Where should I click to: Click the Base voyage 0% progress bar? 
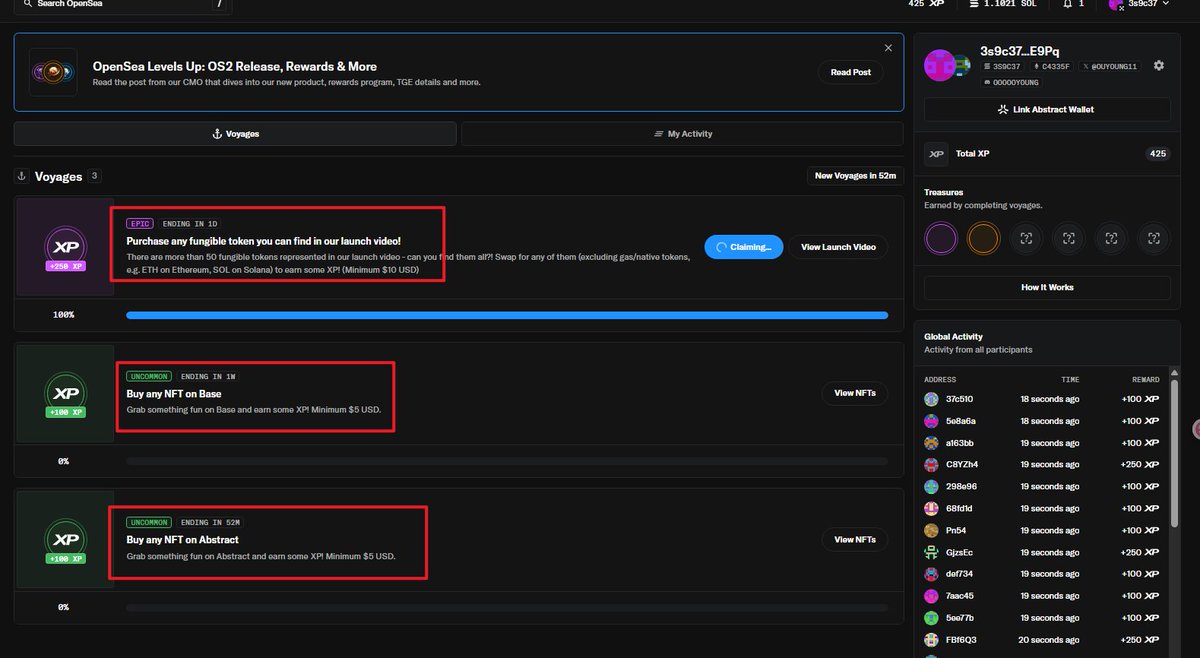507,461
